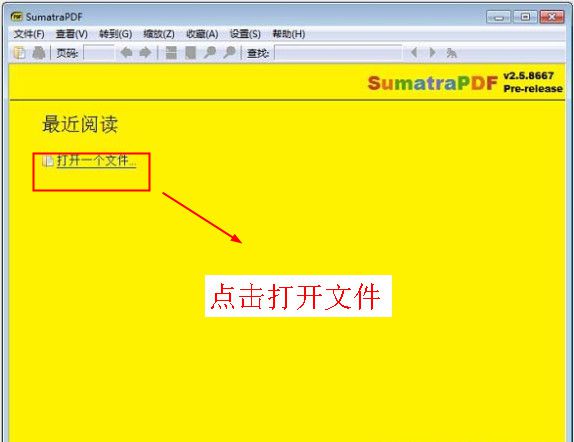
Task: Click the 最近阅读 heading
Action: click(80, 124)
